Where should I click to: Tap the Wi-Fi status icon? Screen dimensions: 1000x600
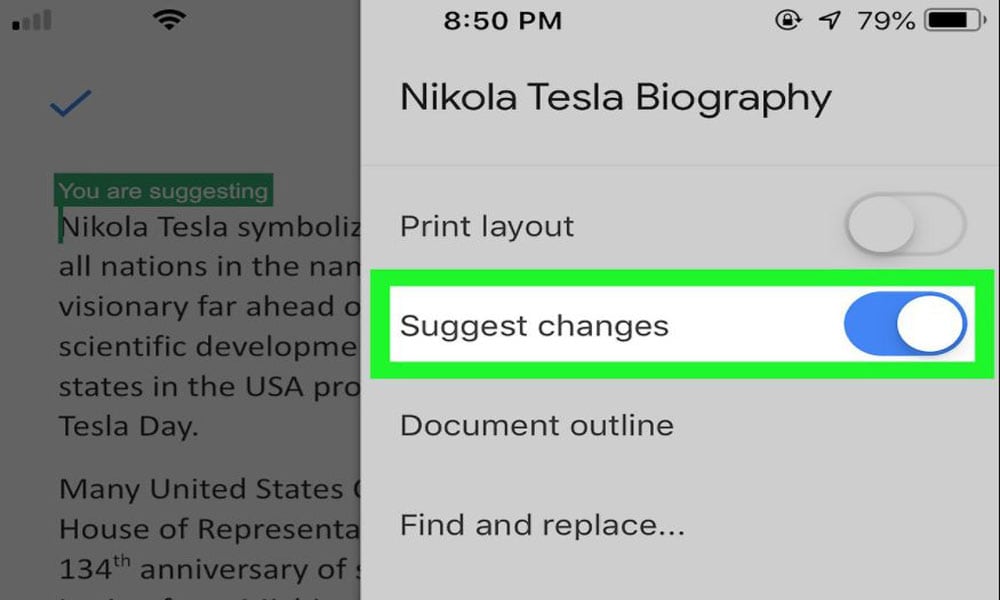(x=169, y=20)
